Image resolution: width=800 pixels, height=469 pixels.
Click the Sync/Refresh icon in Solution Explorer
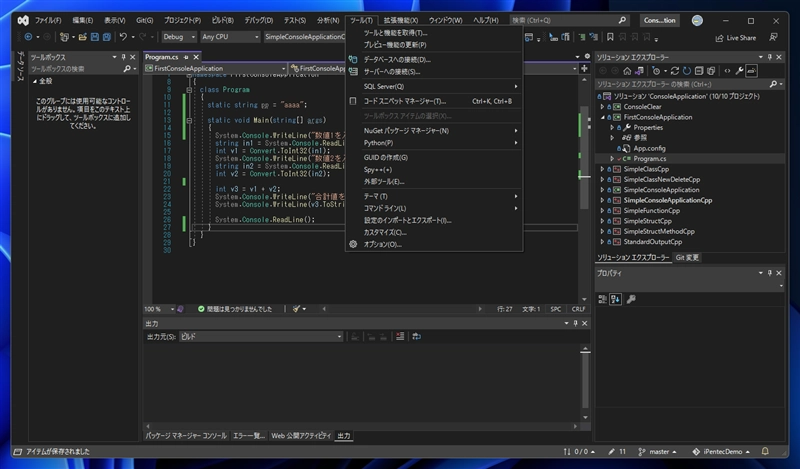pyautogui.click(x=675, y=71)
